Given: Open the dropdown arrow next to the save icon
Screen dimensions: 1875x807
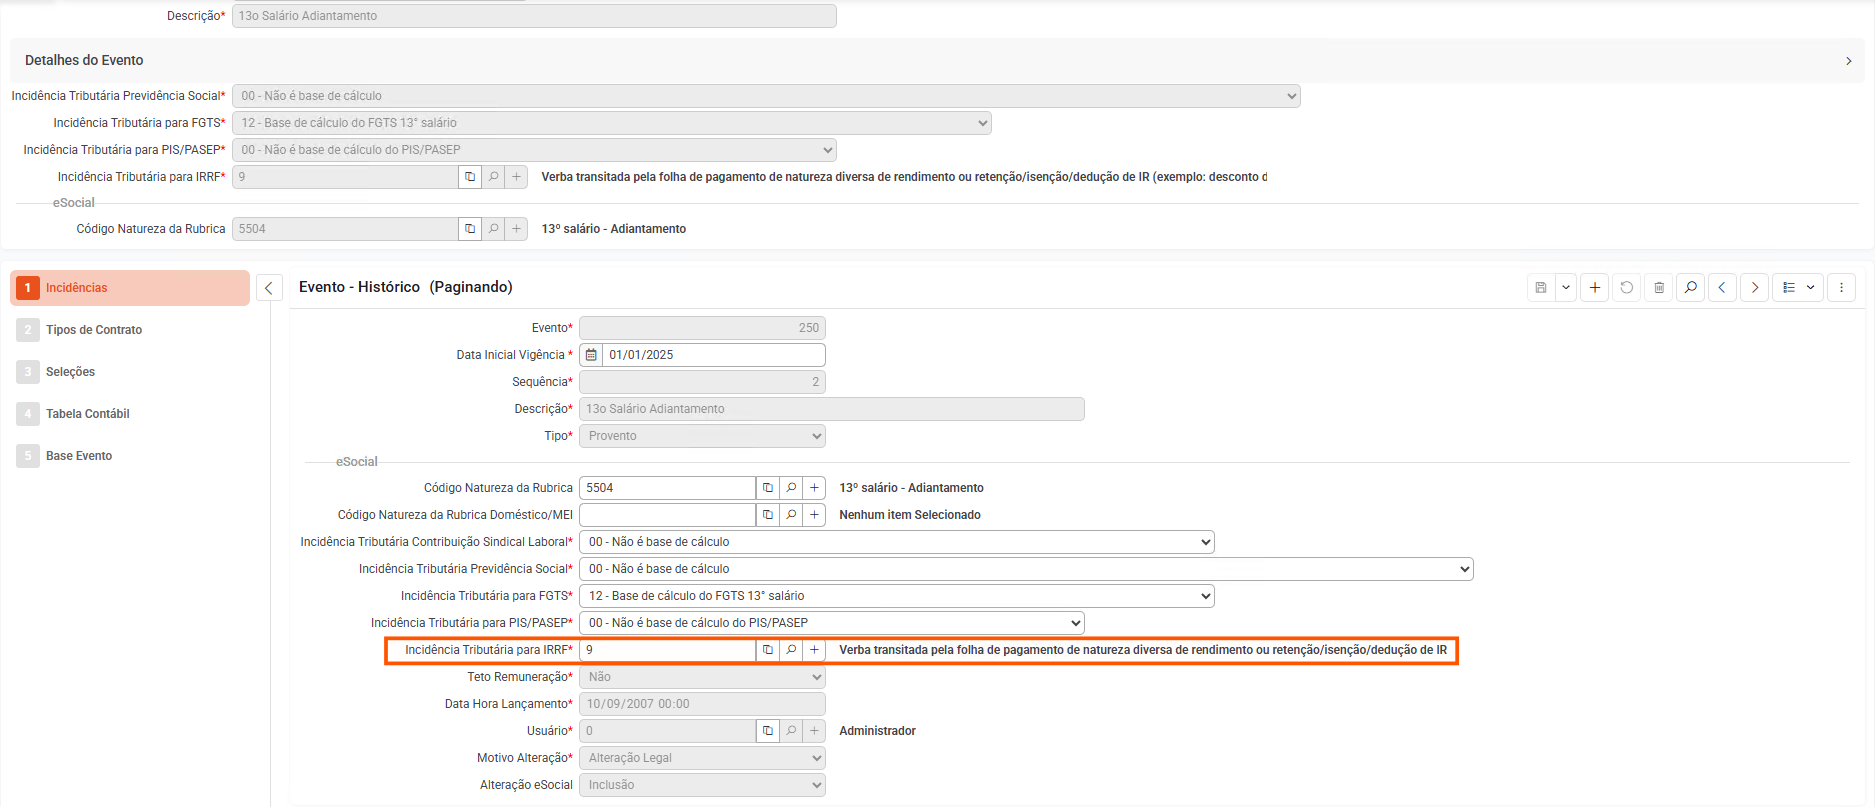Looking at the screenshot, I should click(1566, 288).
